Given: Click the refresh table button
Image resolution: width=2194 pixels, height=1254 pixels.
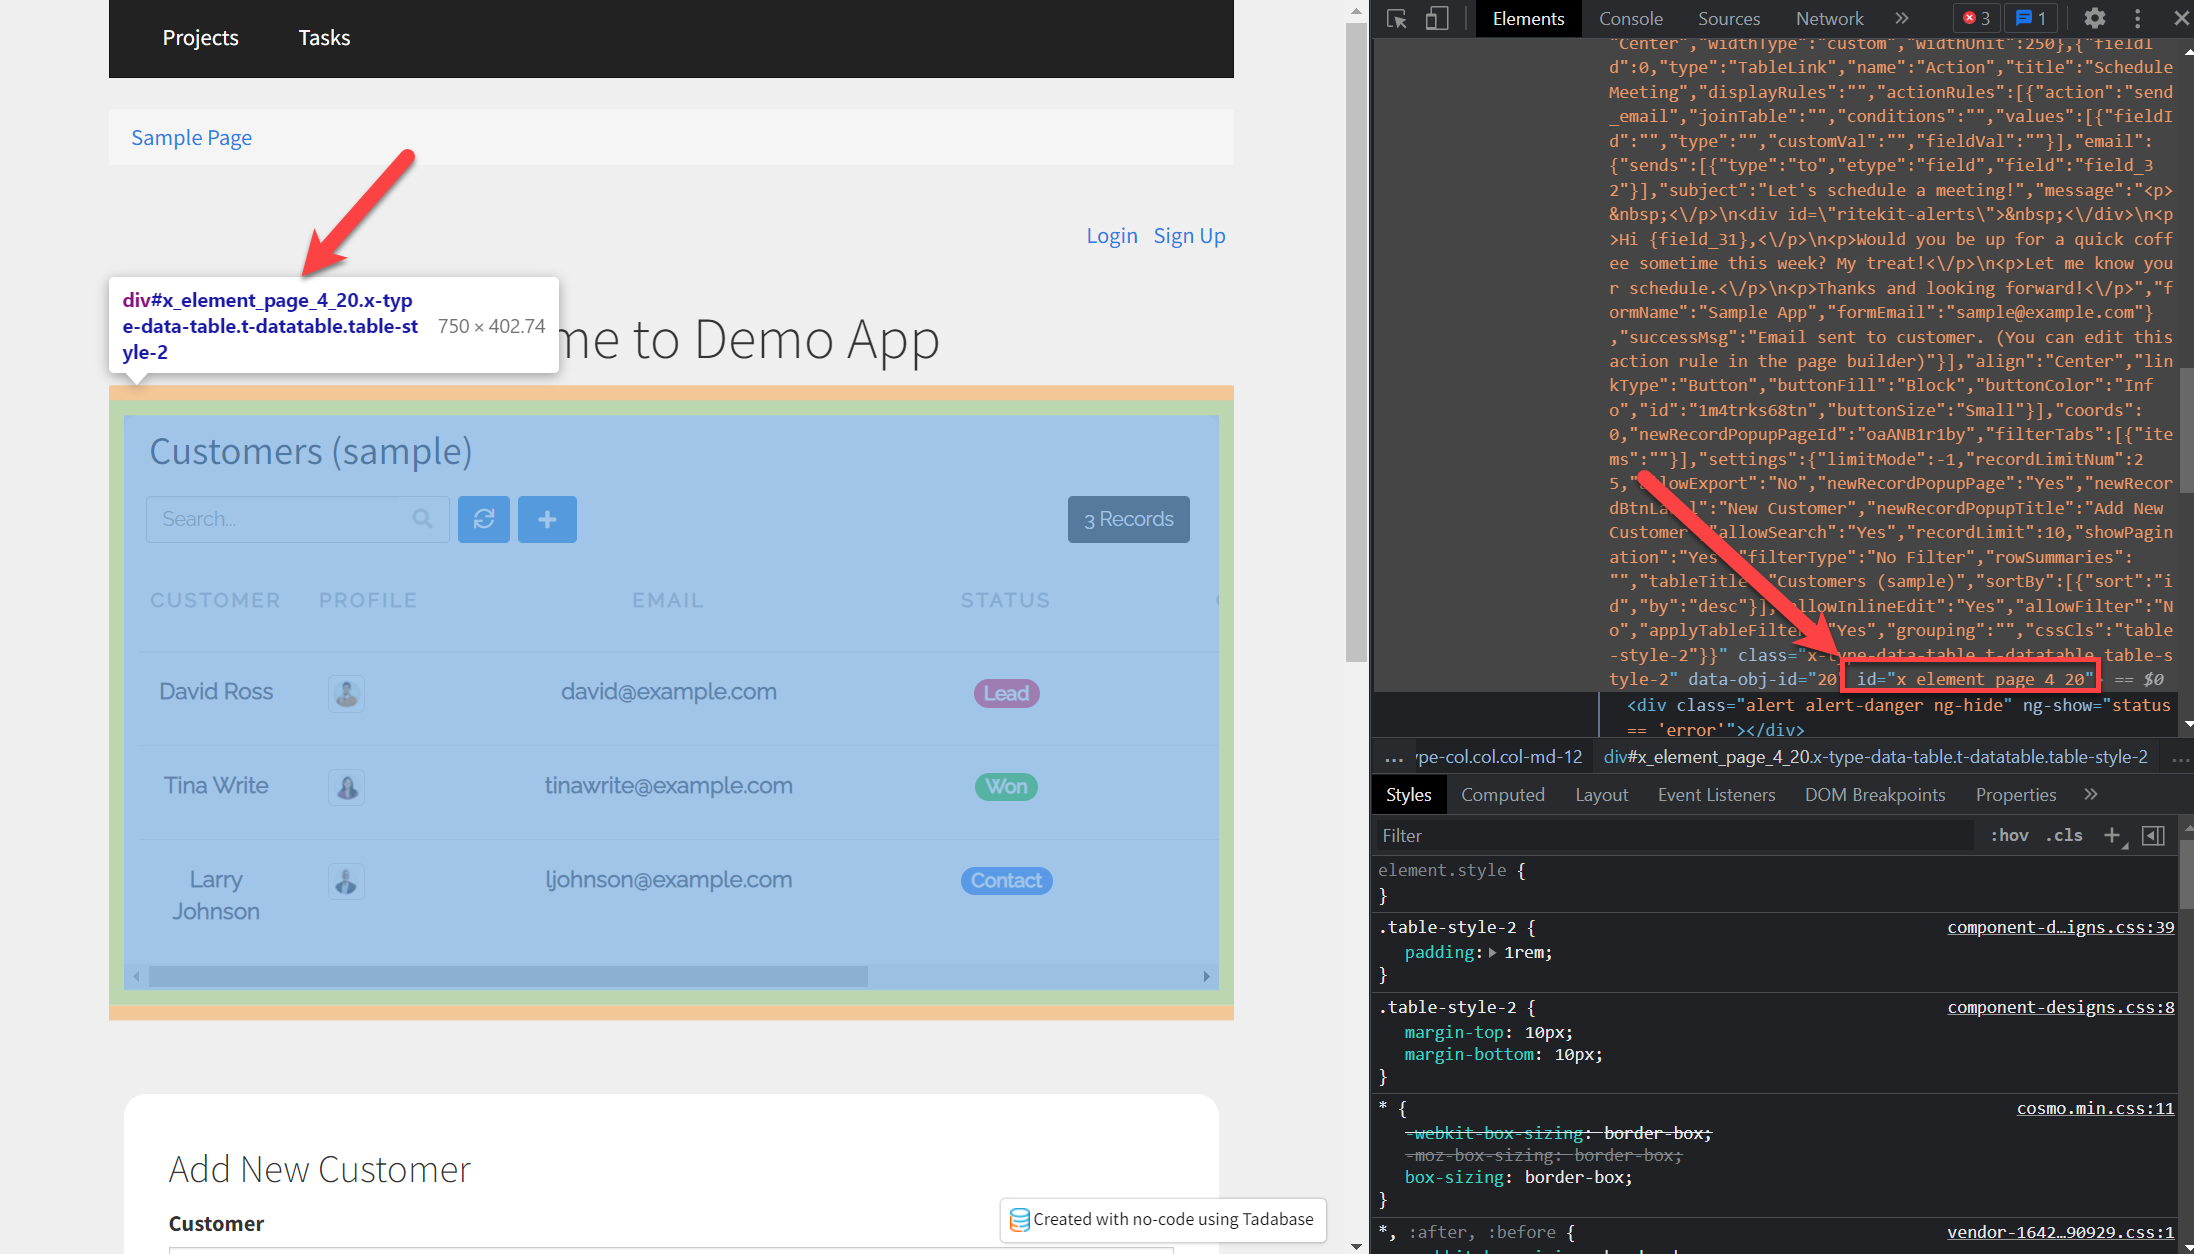Looking at the screenshot, I should click(484, 519).
